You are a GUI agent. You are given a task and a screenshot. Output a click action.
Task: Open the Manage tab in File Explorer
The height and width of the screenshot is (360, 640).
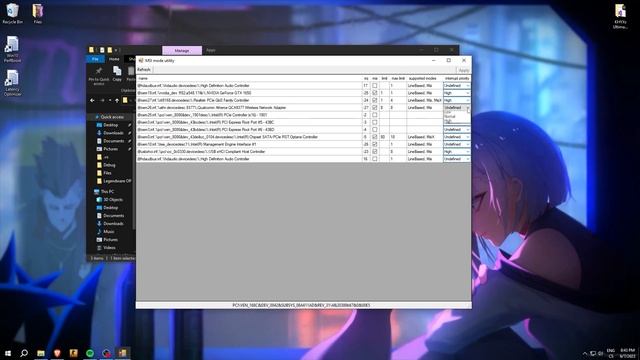(182, 51)
